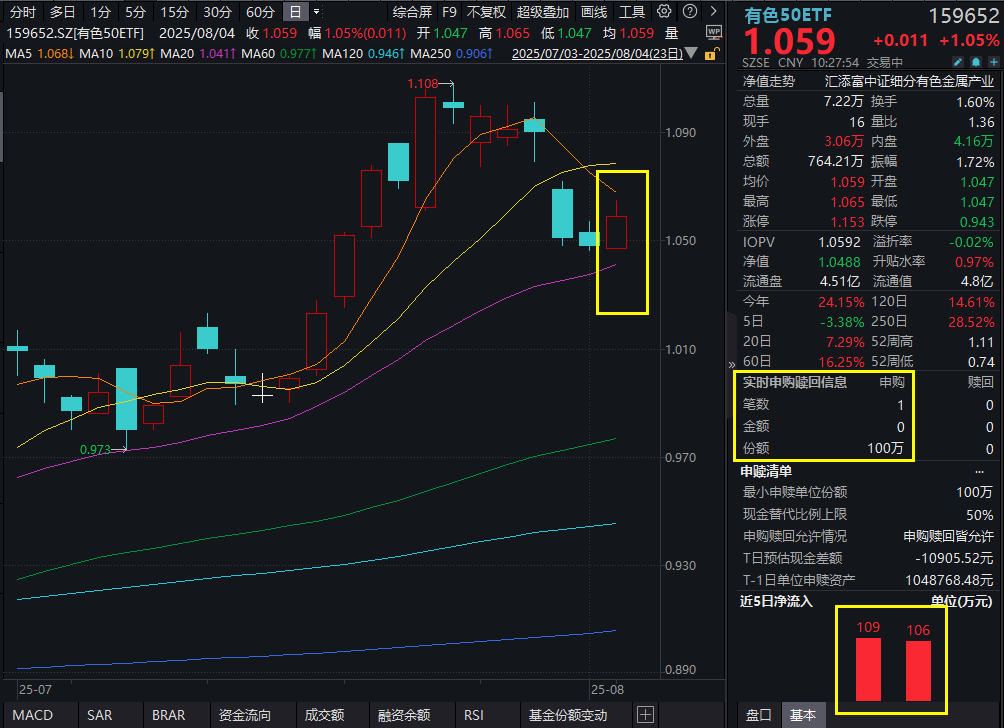
Task: Click the pencil edit icon near 交易中
Action: tap(958, 62)
